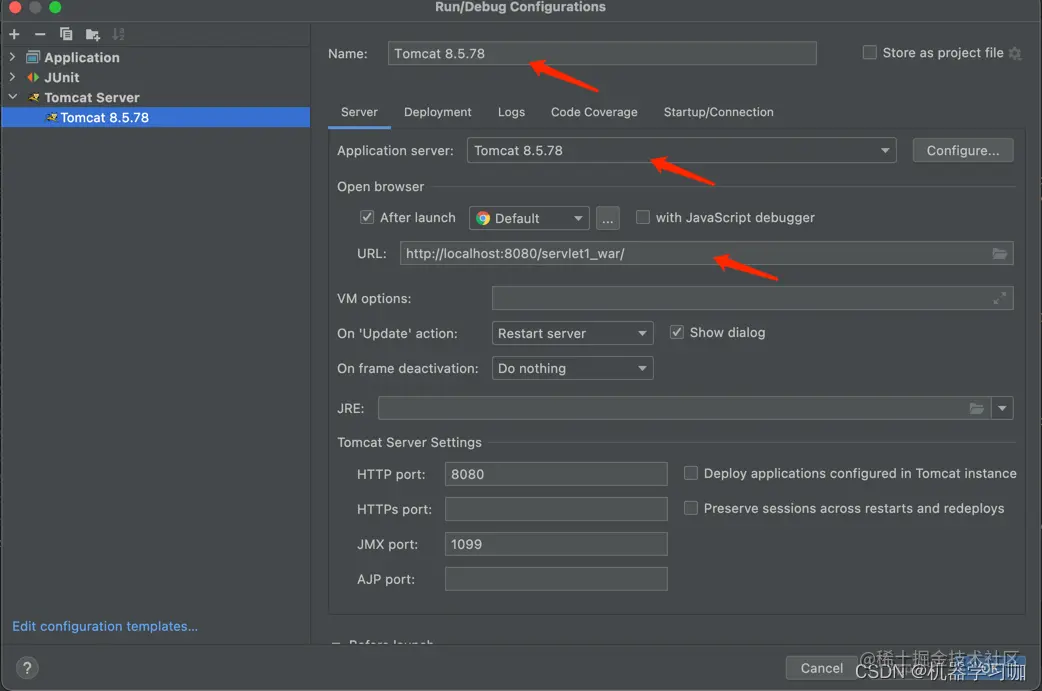Click the help question mark button

coord(27,668)
